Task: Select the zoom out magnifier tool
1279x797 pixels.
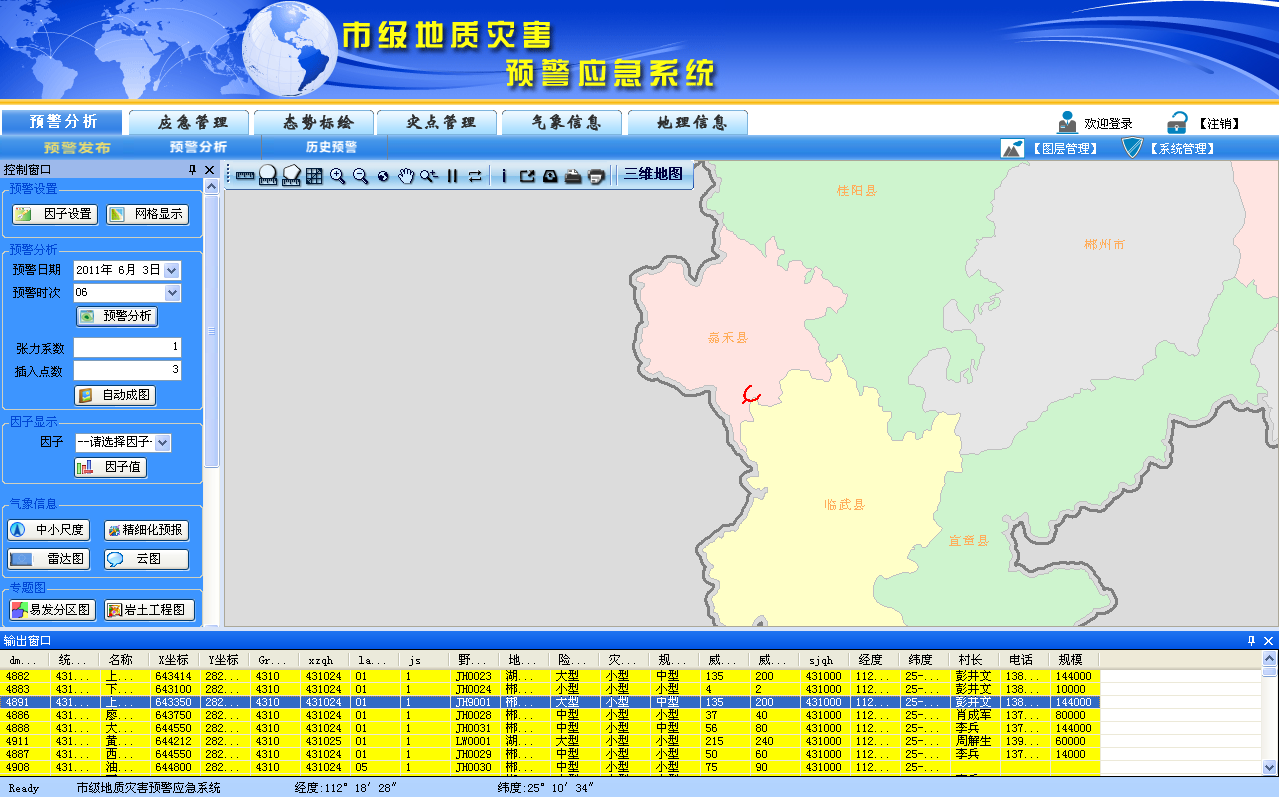Action: click(359, 175)
